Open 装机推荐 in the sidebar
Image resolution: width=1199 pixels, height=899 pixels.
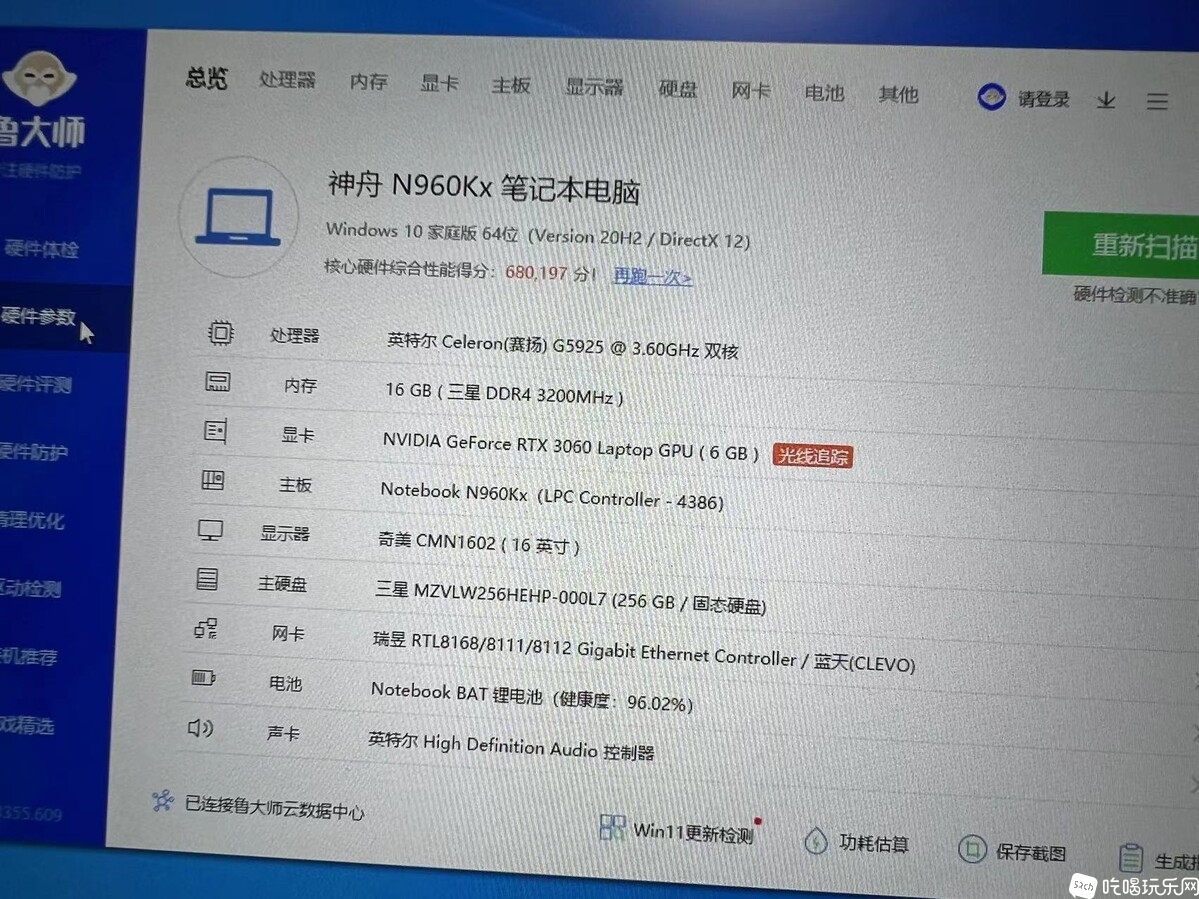(28, 657)
